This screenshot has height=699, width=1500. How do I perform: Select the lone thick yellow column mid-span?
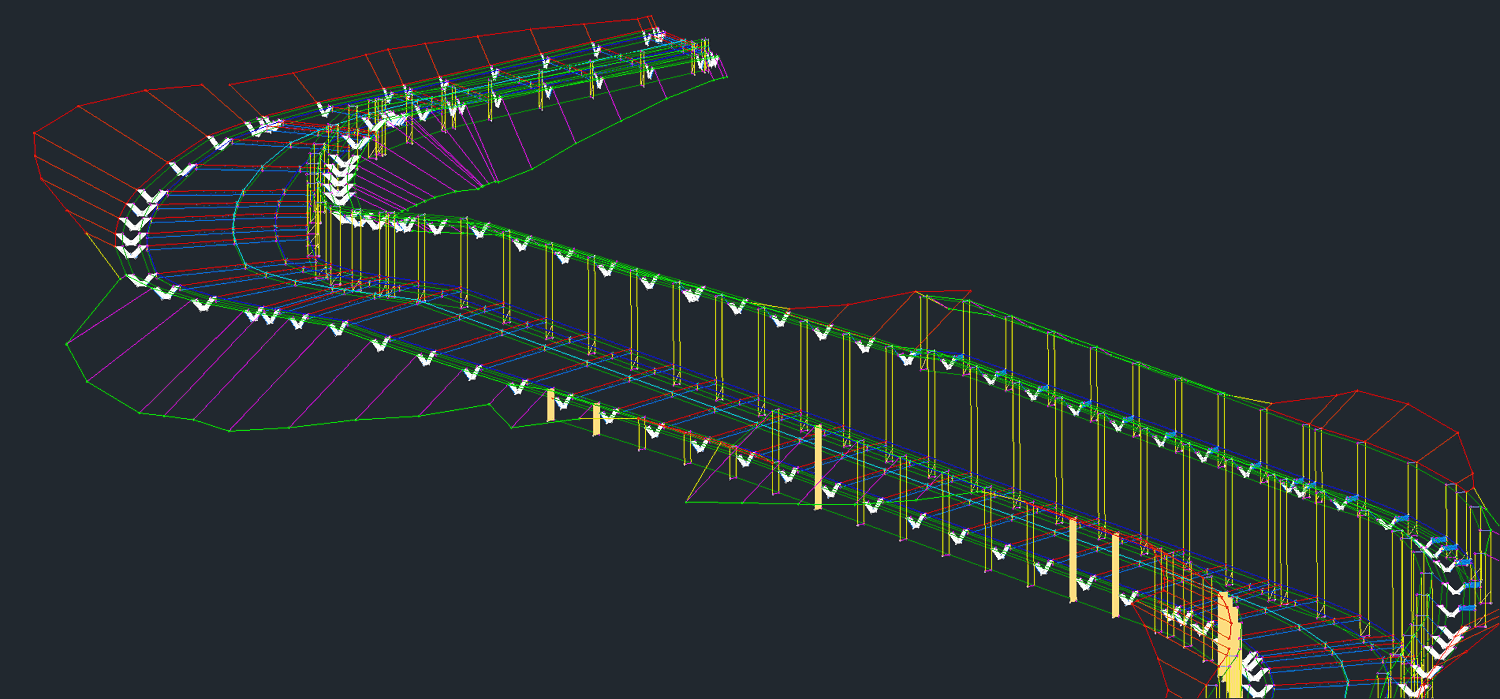click(x=818, y=468)
